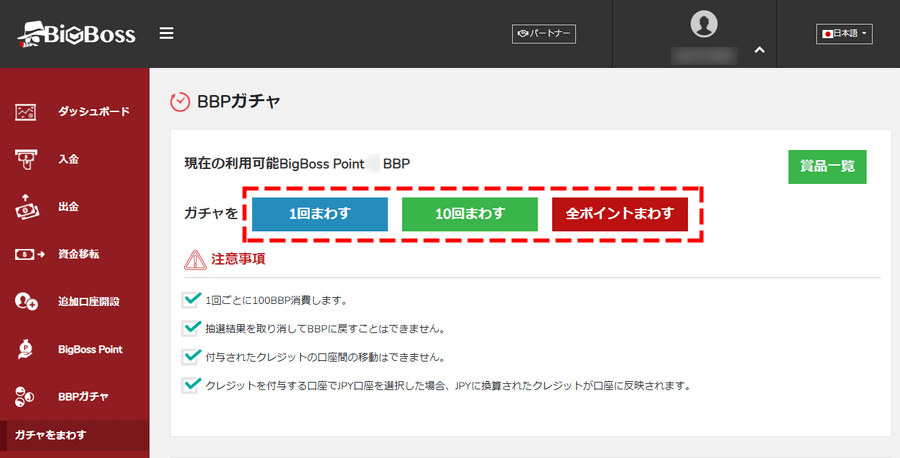Collapse the user account chevron
The width and height of the screenshot is (900, 458).
coord(759,51)
